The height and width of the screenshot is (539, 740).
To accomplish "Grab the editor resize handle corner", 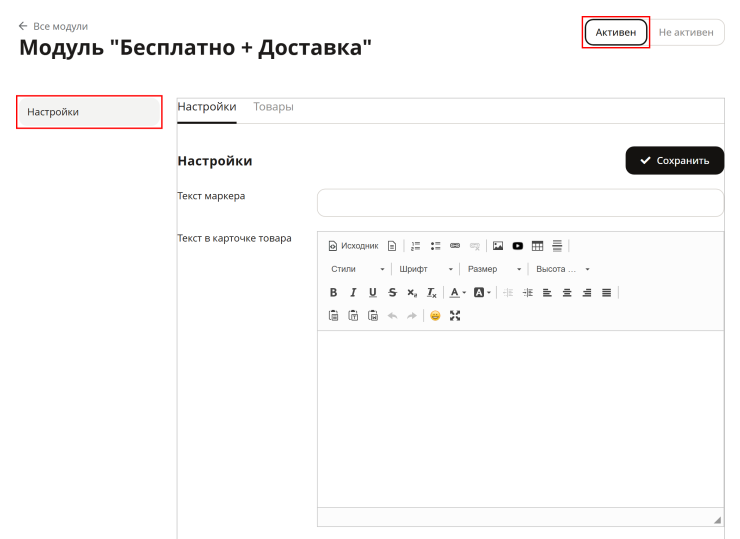I will pyautogui.click(x=717, y=520).
